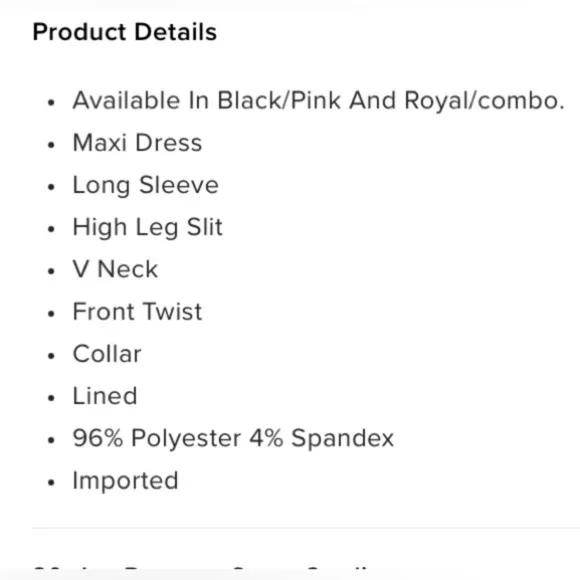
Task: Select the Available In Black/Pink And Royal/combo line
Action: point(318,100)
